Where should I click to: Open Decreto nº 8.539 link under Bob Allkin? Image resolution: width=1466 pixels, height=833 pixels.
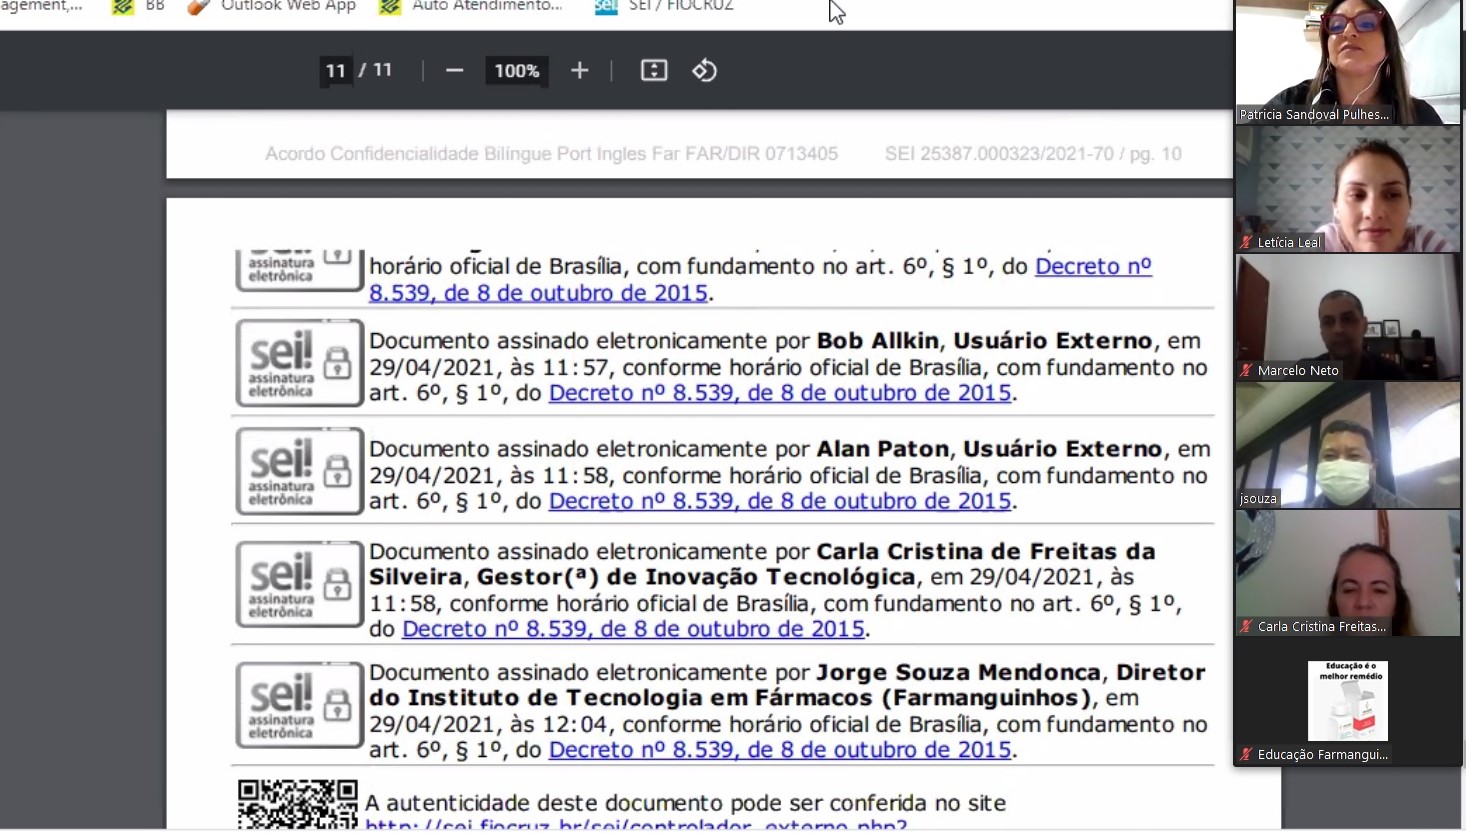tap(780, 393)
